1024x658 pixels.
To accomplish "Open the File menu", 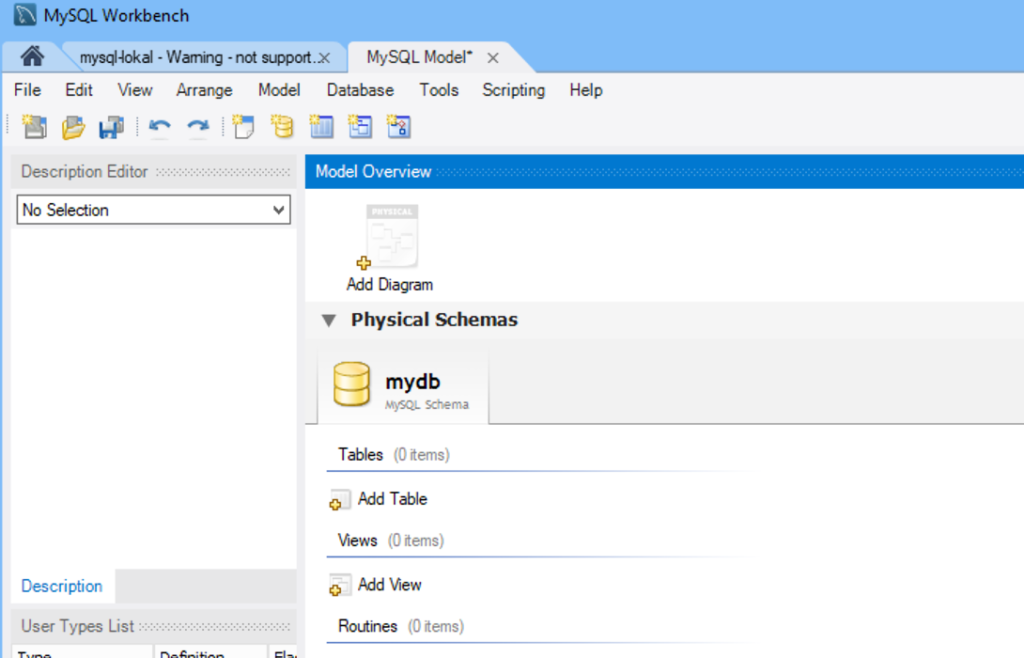I will tap(27, 90).
